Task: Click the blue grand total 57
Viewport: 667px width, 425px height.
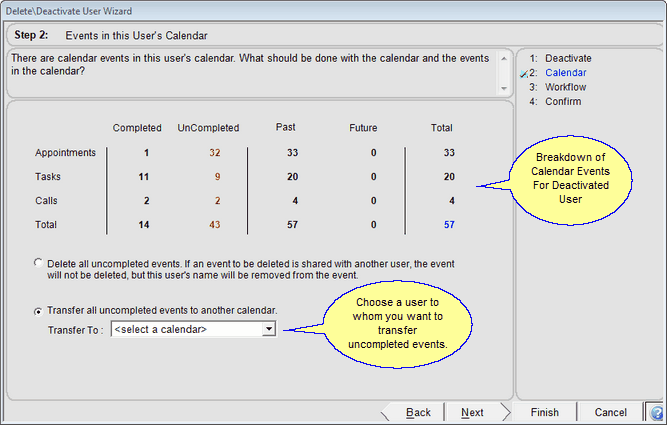Action: tap(449, 225)
